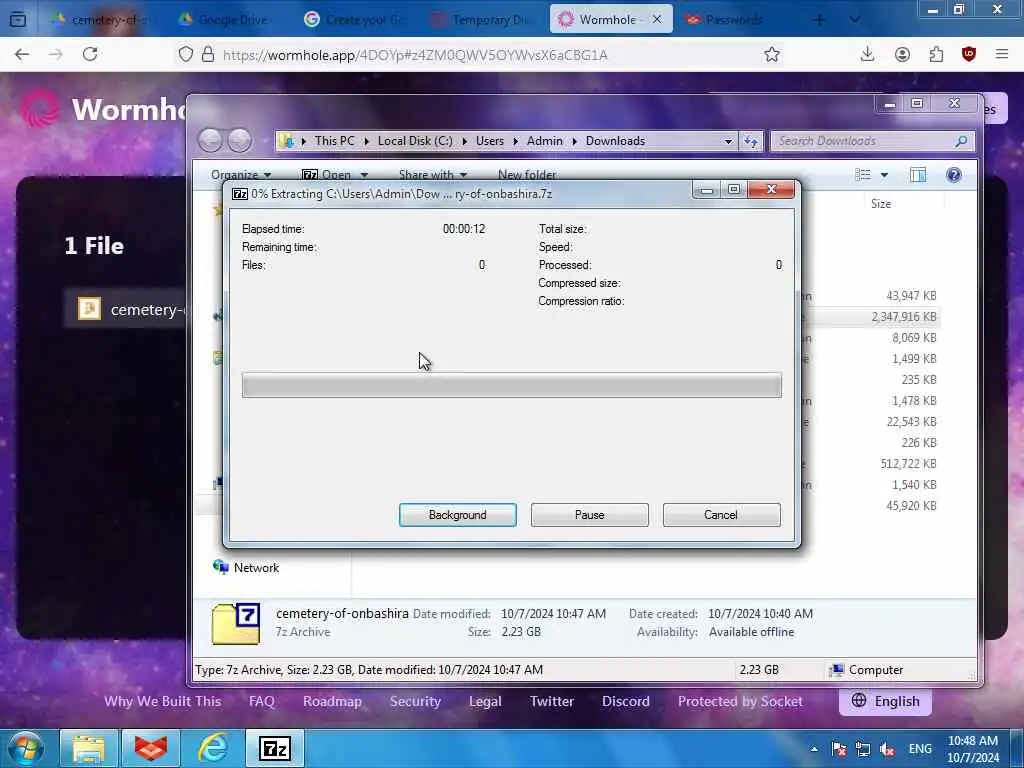Click Explorer's forward navigation button
This screenshot has width=1024, height=768.
click(240, 140)
